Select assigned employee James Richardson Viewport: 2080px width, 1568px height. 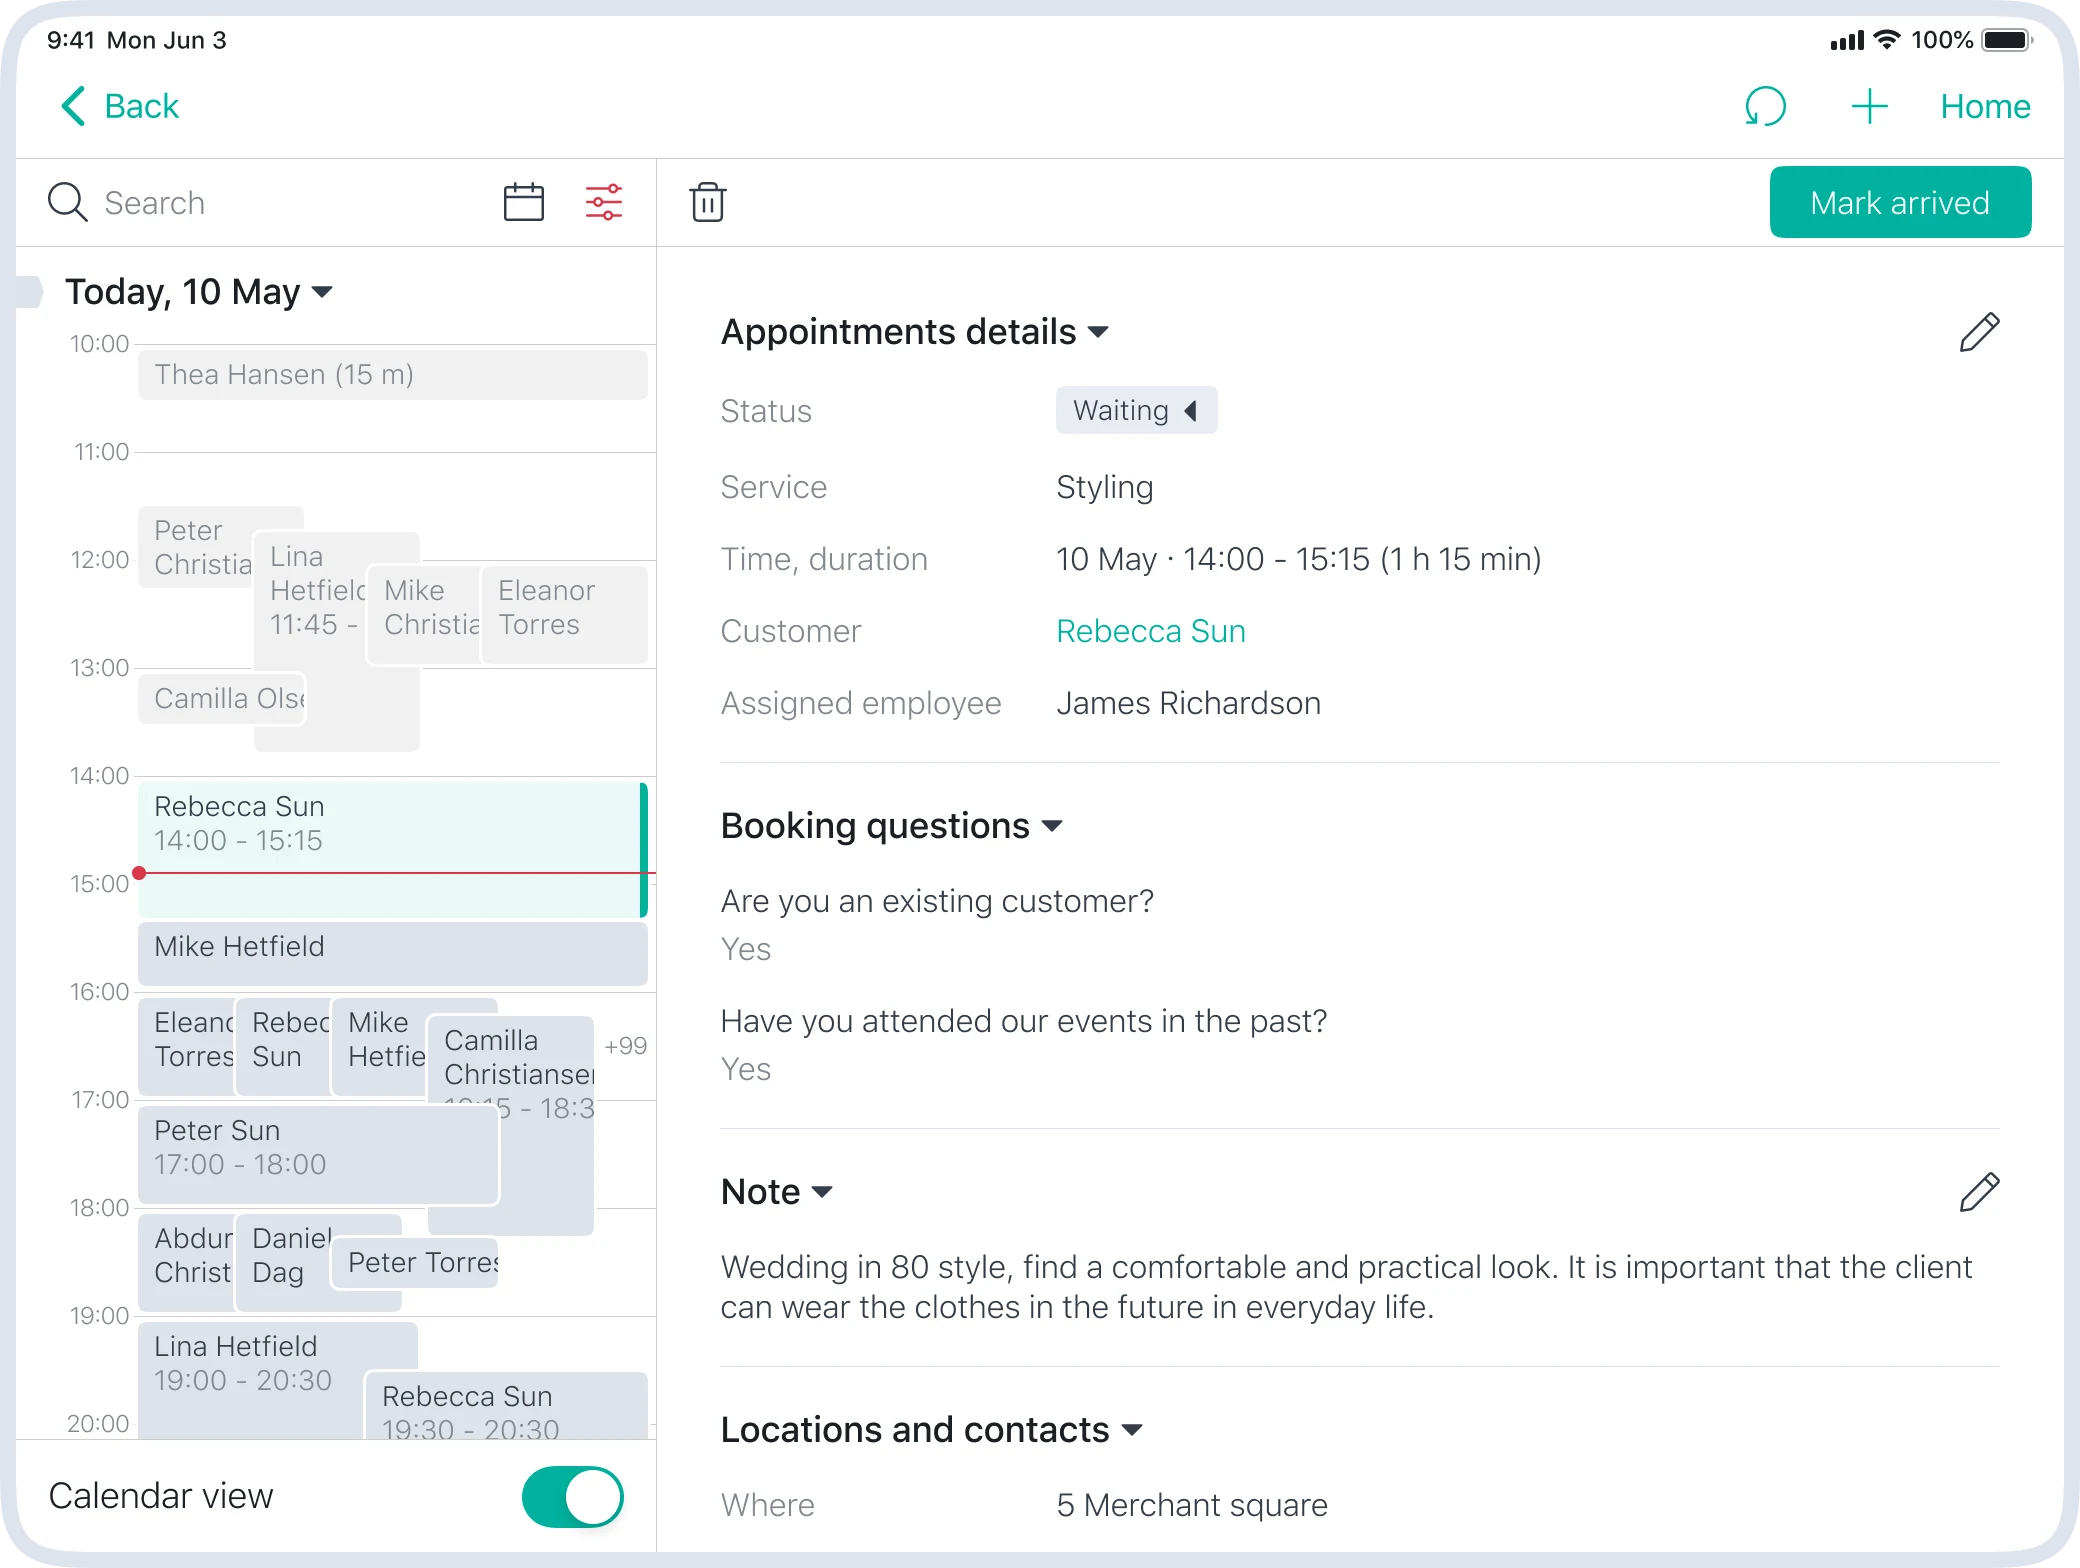pyautogui.click(x=1188, y=703)
